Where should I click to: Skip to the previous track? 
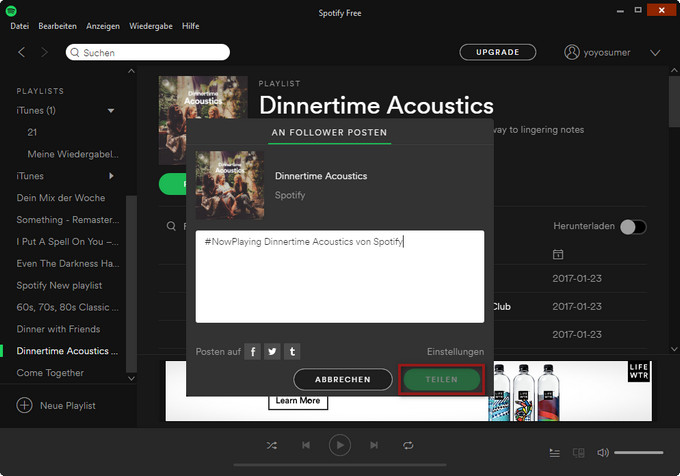pyautogui.click(x=306, y=445)
